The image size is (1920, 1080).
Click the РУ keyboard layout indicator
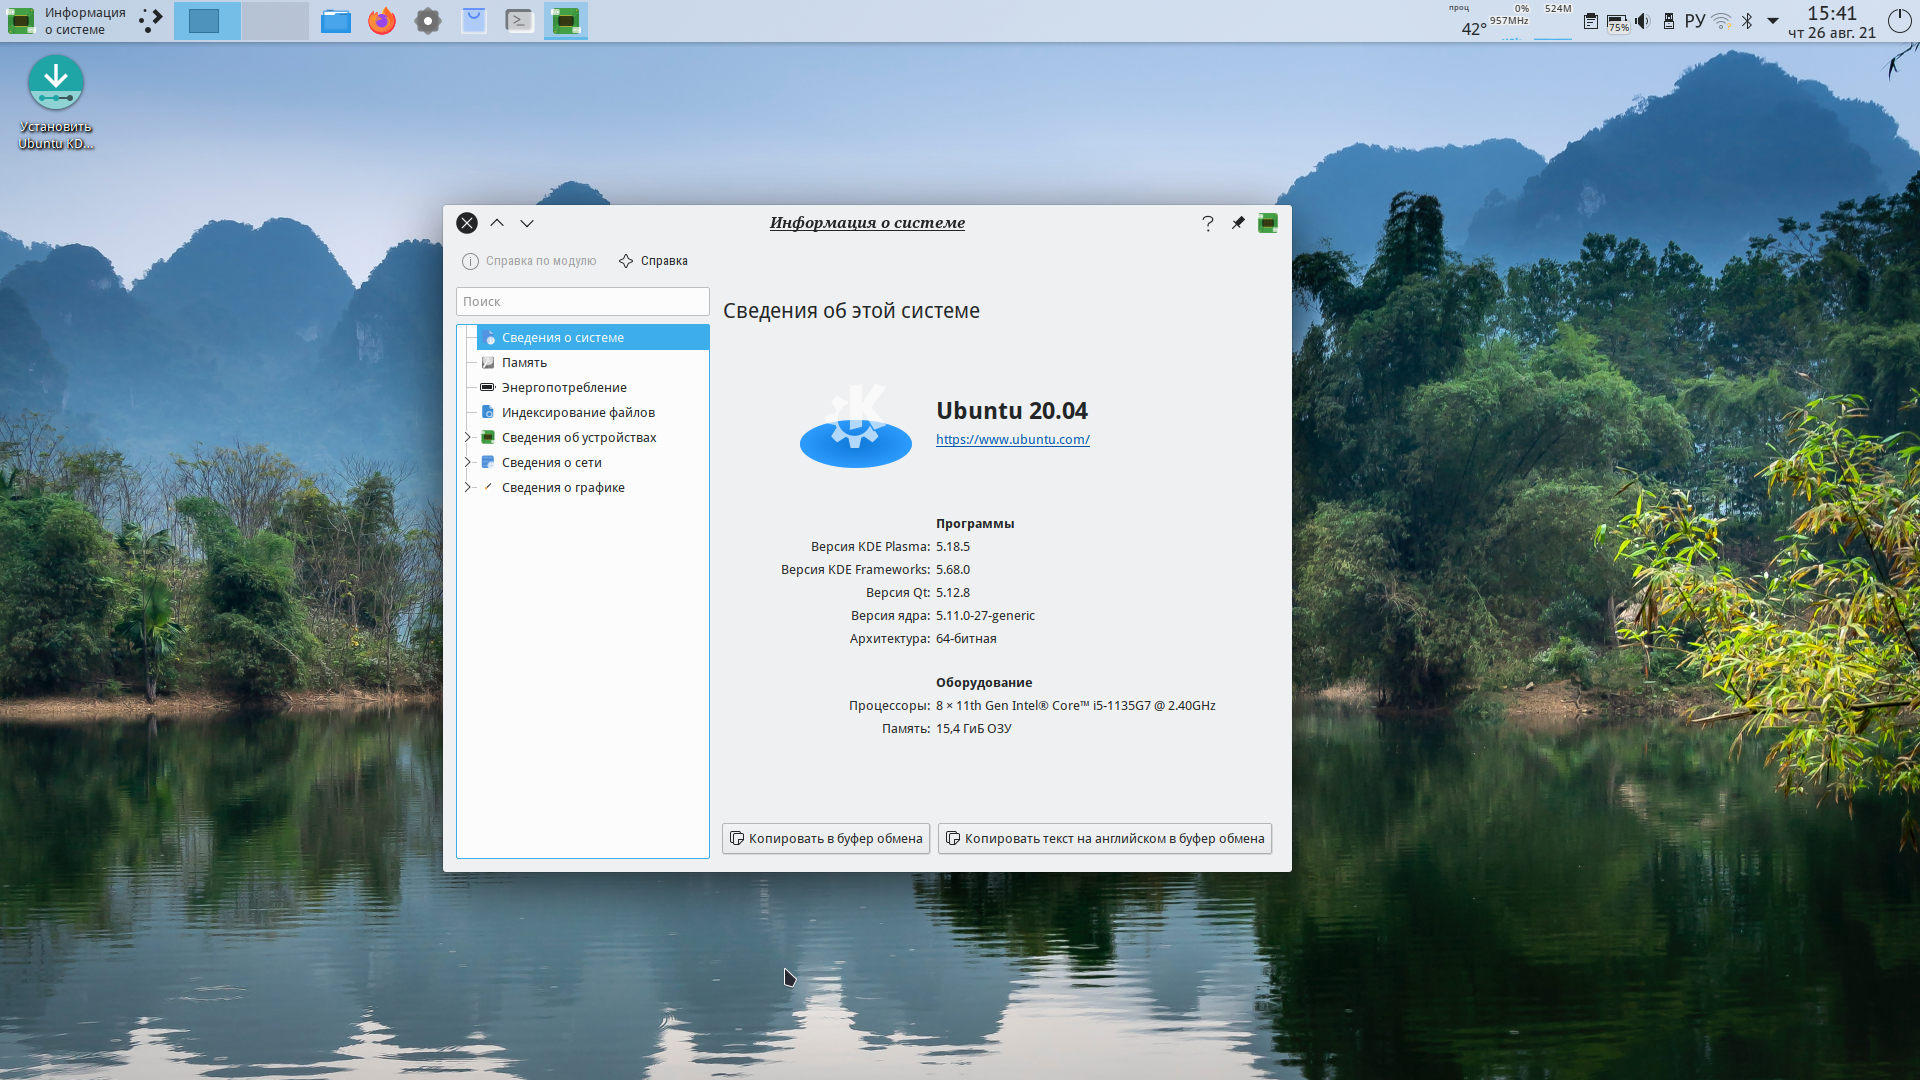click(x=1695, y=21)
